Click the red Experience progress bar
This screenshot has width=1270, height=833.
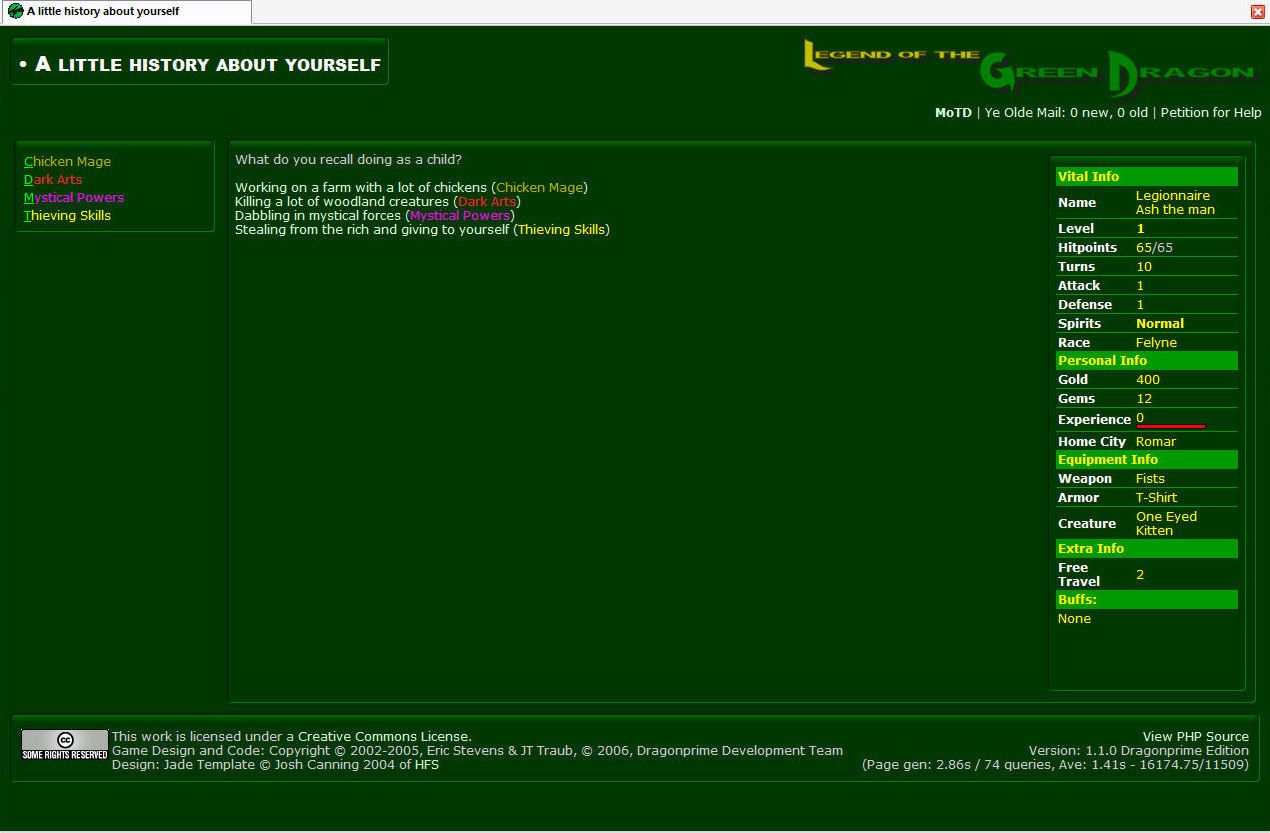[x=1170, y=427]
